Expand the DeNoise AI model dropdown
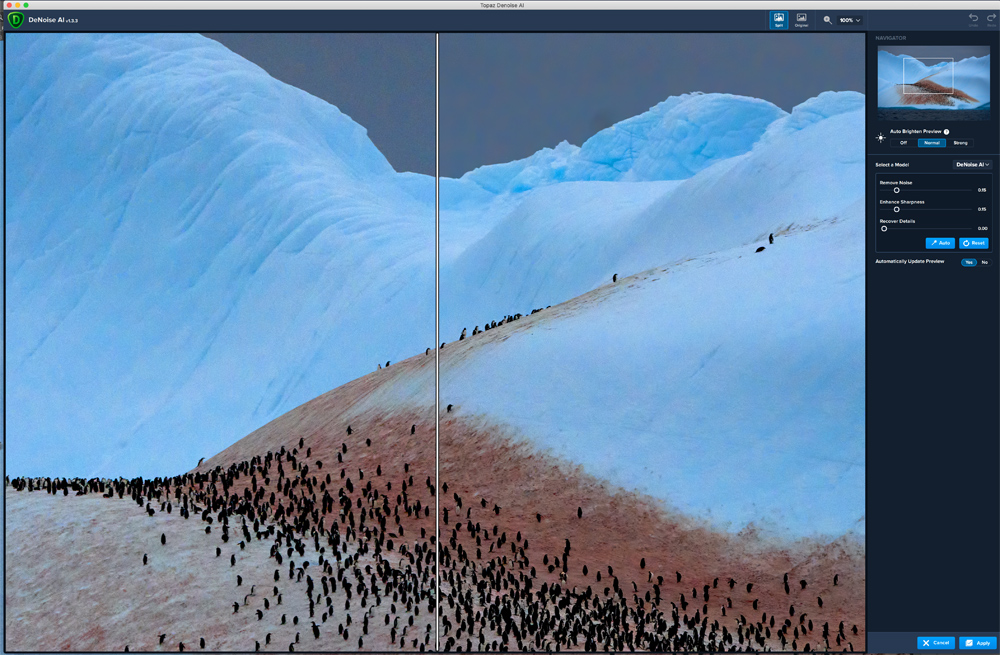 pyautogui.click(x=972, y=164)
